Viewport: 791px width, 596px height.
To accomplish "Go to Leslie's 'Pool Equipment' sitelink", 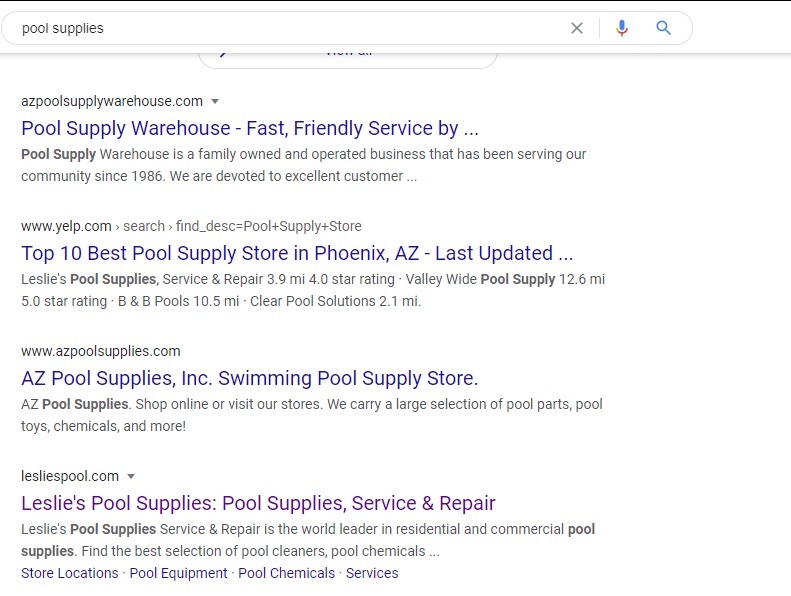I will [179, 573].
